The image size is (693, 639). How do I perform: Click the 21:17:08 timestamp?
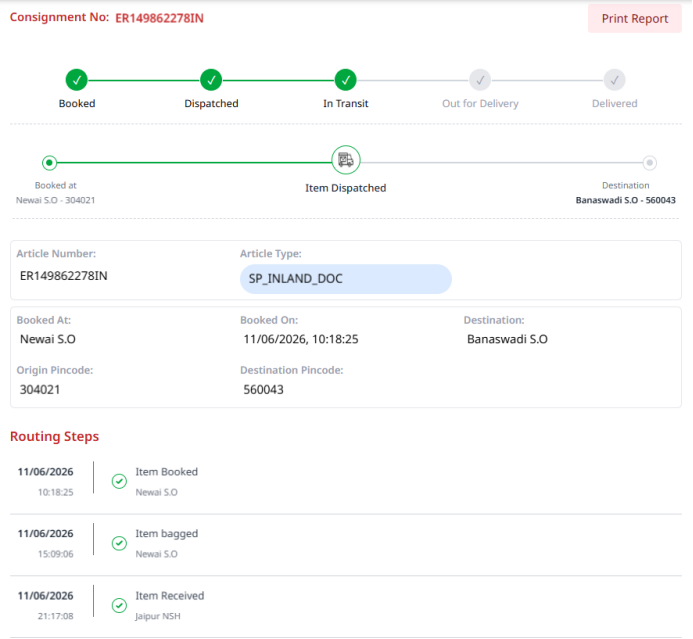[x=56, y=616]
